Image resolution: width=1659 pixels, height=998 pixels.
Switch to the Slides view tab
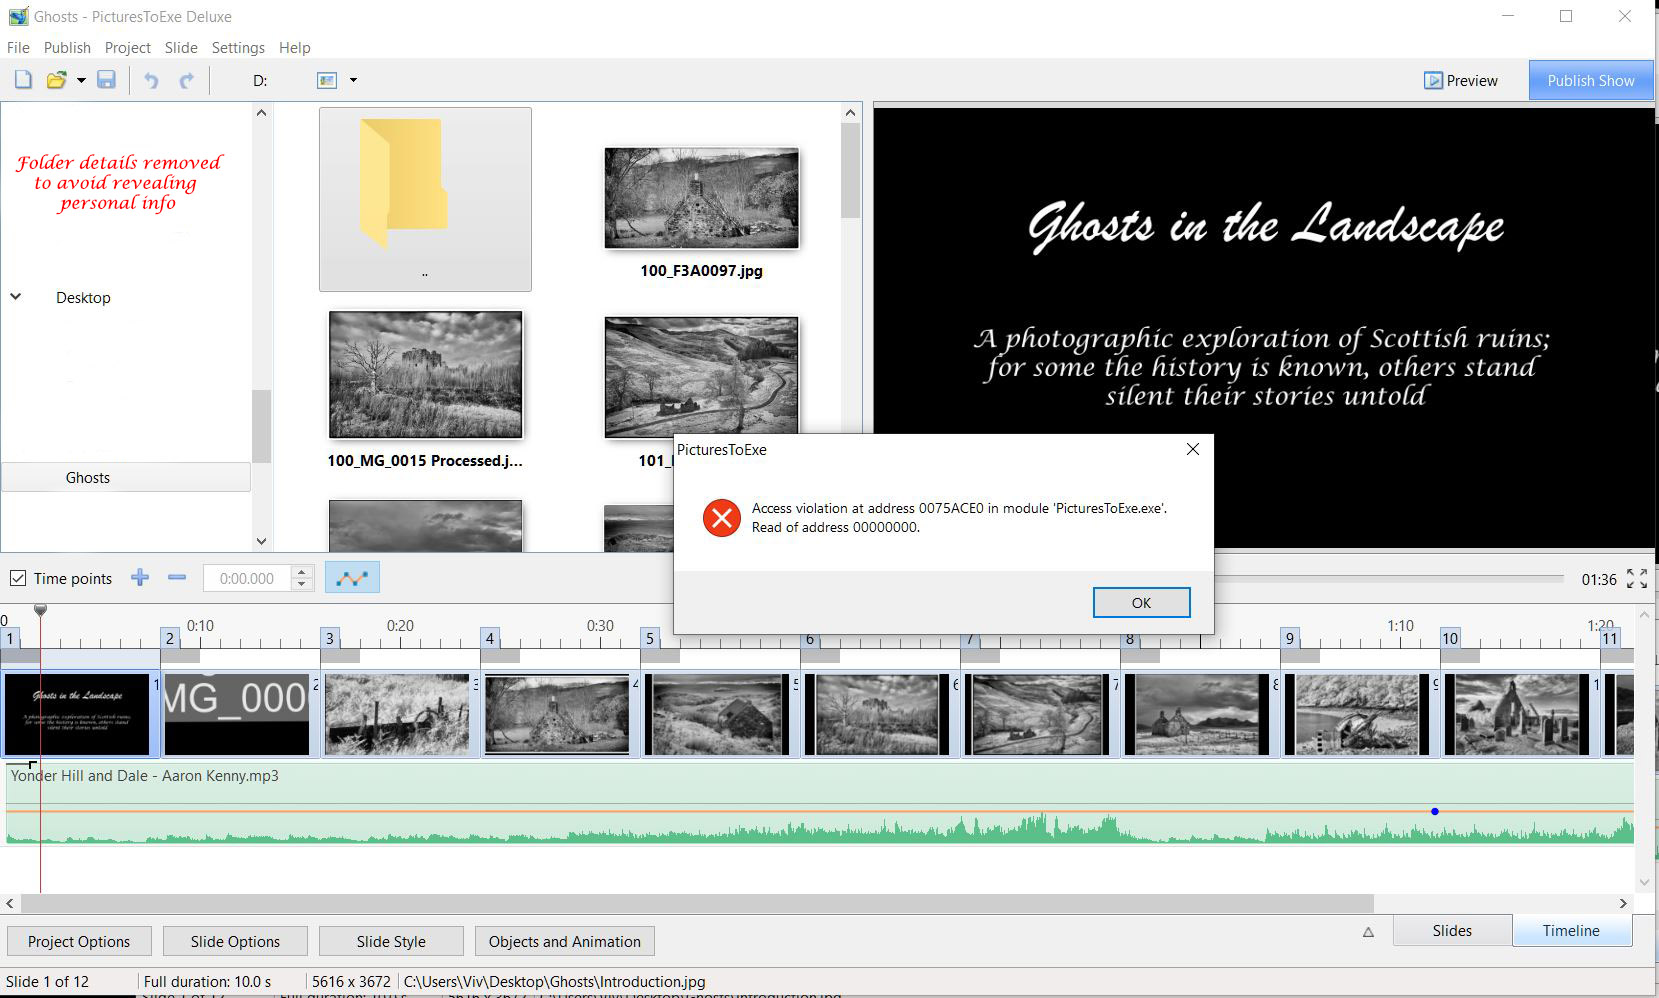[x=1452, y=930]
